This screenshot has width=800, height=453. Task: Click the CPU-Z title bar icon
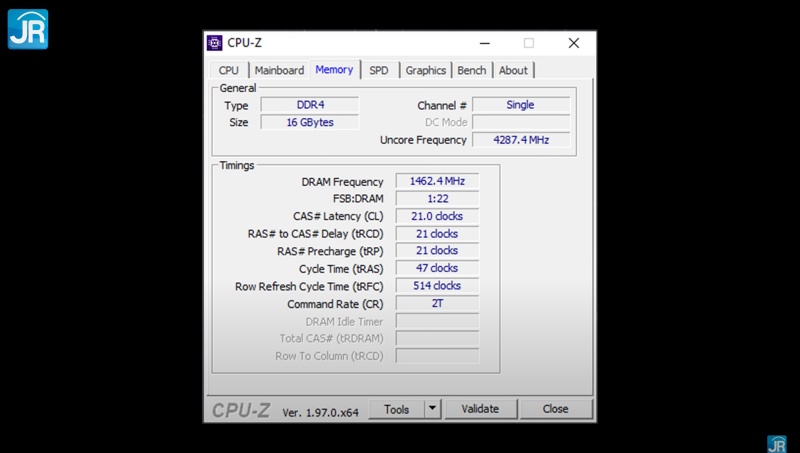tap(214, 43)
